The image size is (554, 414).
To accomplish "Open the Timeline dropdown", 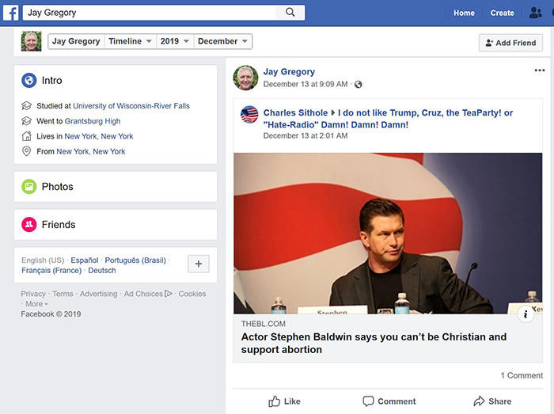I will click(130, 41).
